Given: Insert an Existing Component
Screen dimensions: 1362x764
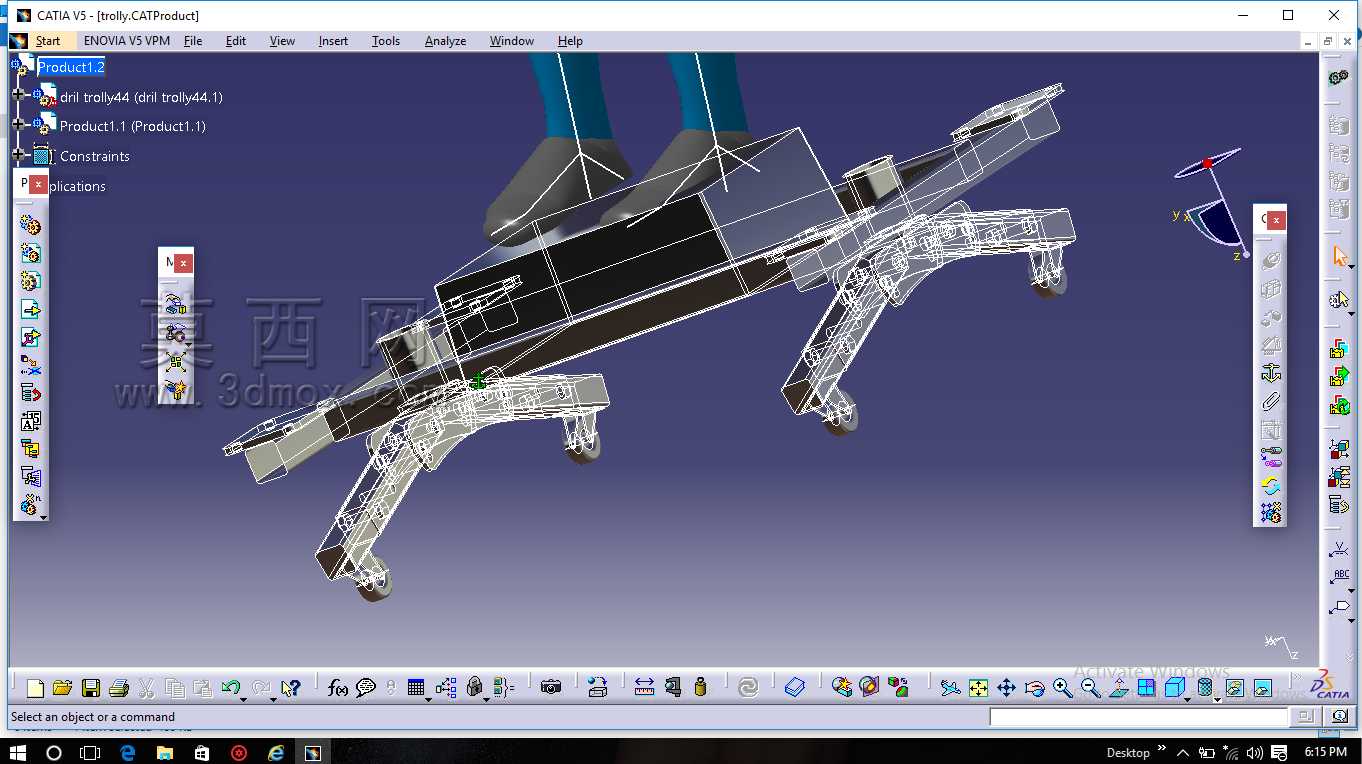Looking at the screenshot, I should point(31,310).
